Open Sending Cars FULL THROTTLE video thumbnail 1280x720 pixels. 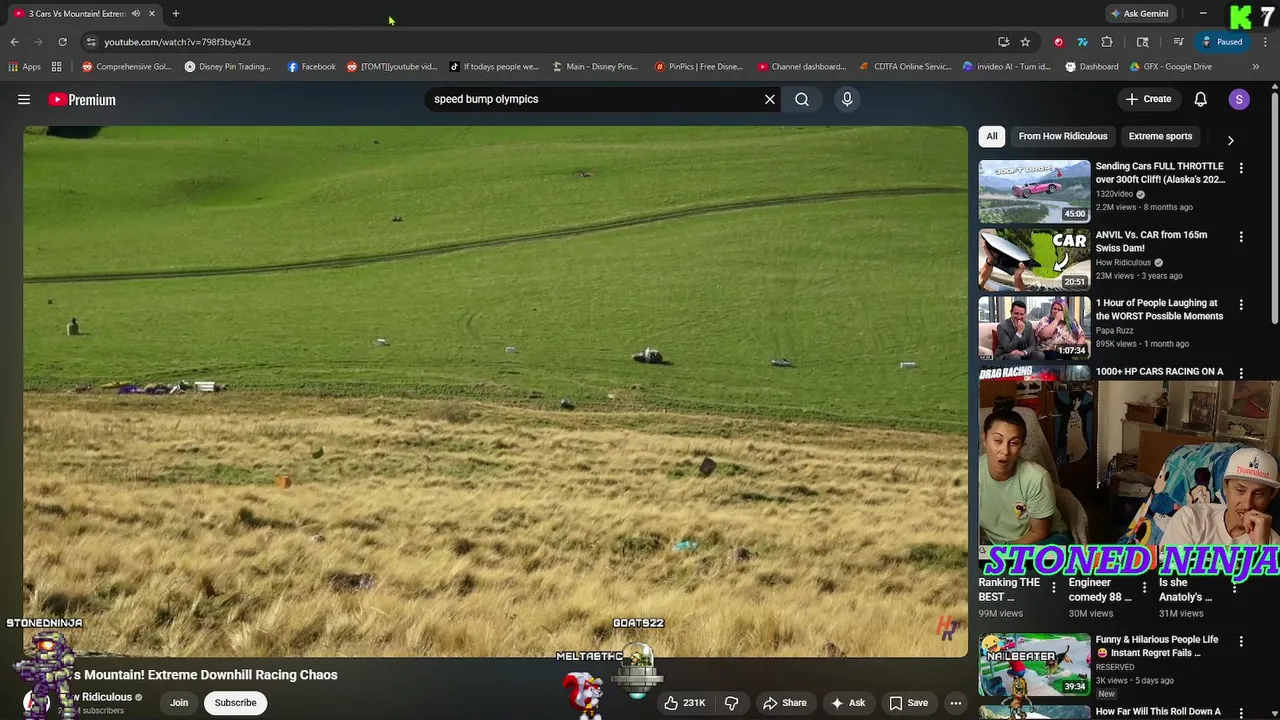click(x=1034, y=191)
